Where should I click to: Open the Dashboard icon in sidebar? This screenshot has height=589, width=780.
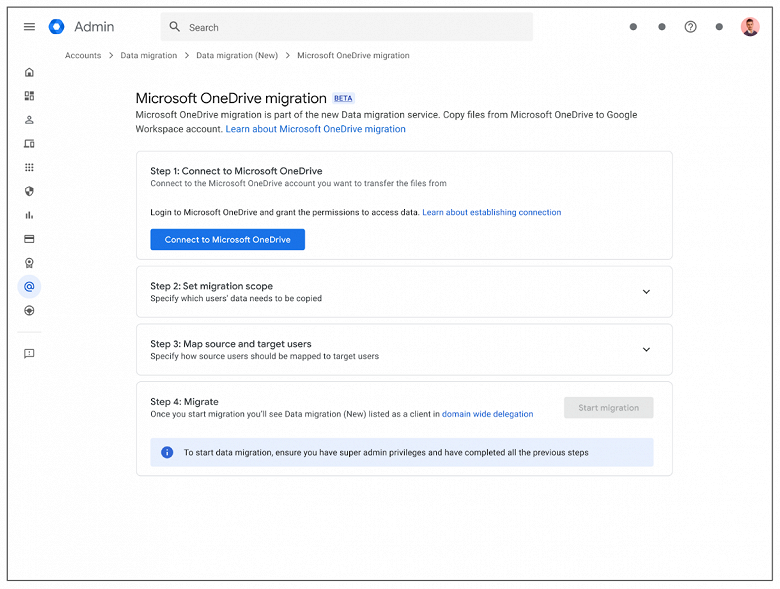point(29,96)
